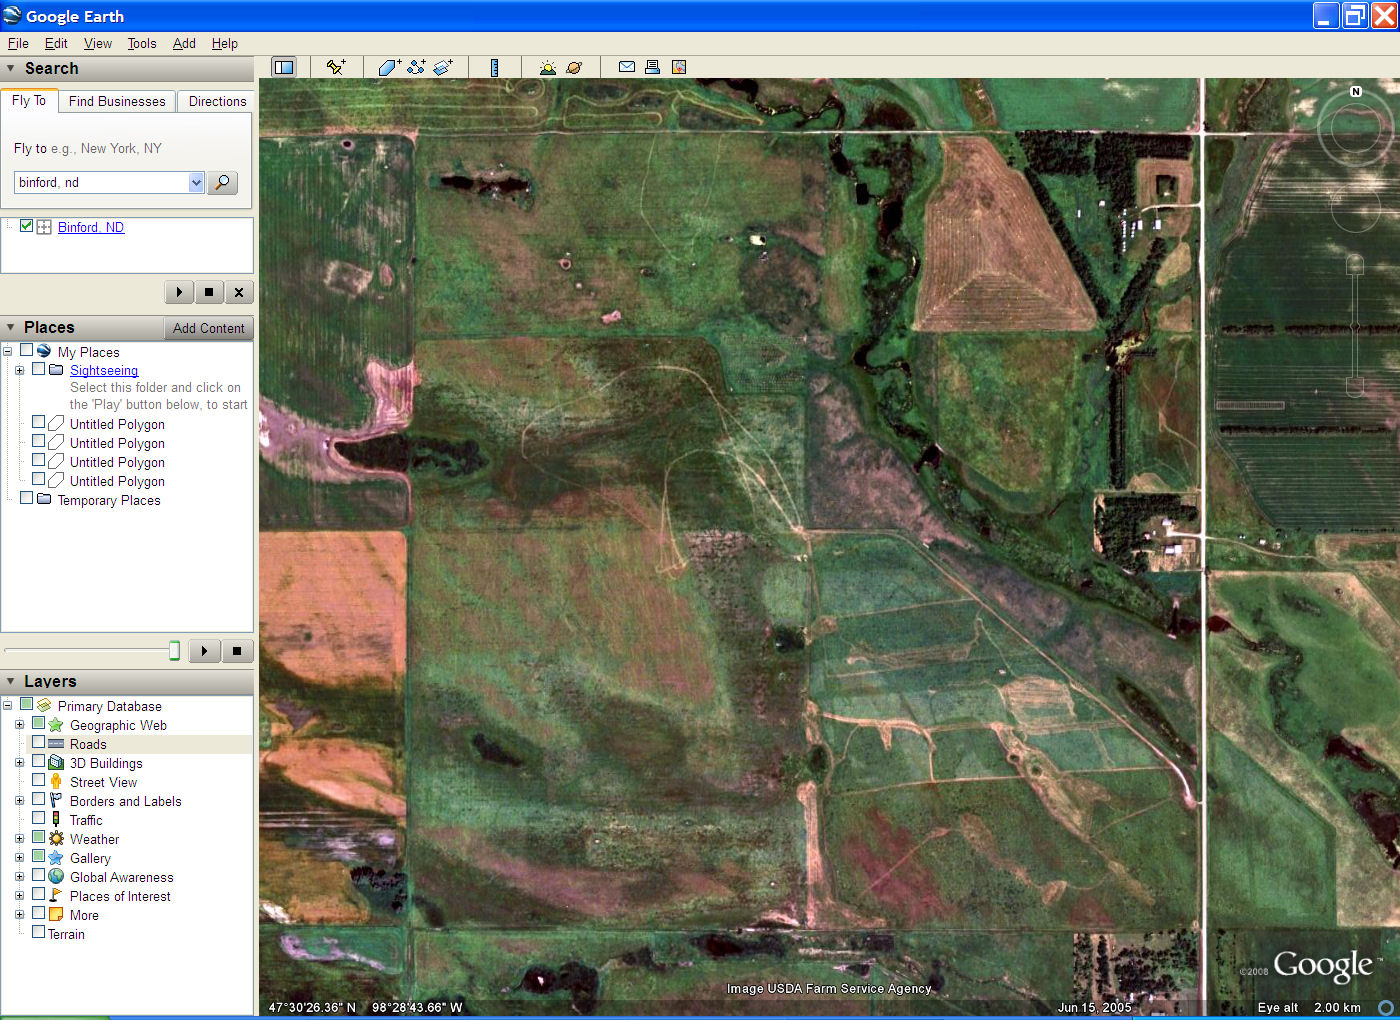
Task: Click the Weather layer sun icon
Action: tap(56, 839)
